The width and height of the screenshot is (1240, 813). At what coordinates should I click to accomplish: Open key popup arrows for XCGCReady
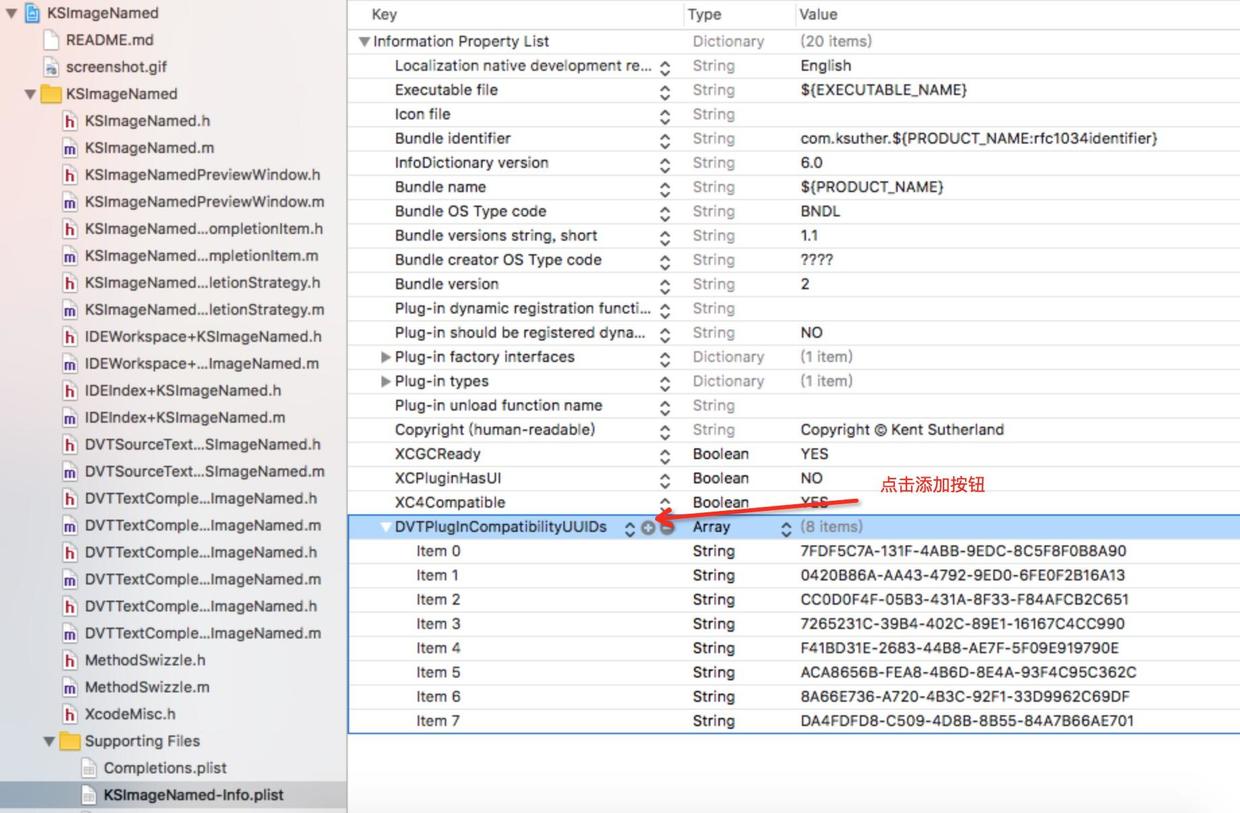[x=665, y=455]
